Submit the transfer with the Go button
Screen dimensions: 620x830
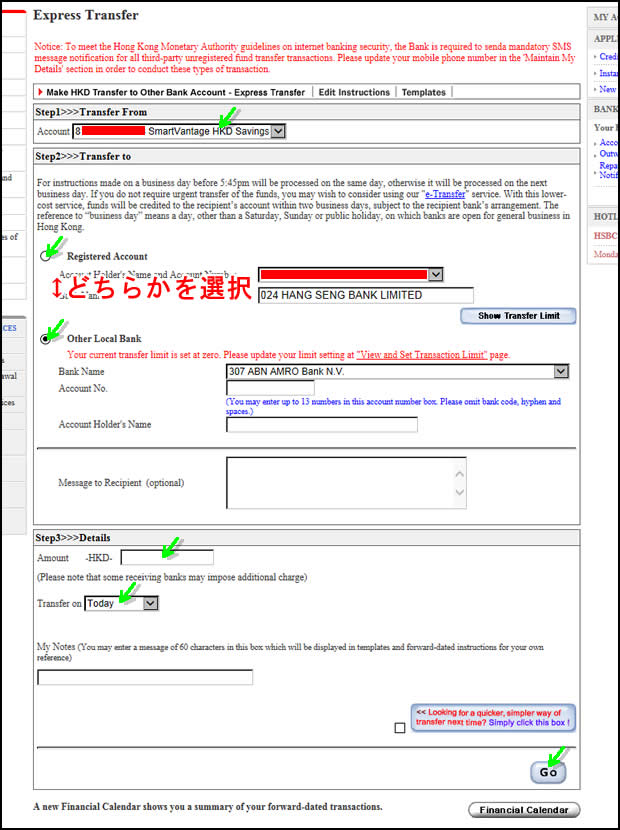tap(548, 772)
